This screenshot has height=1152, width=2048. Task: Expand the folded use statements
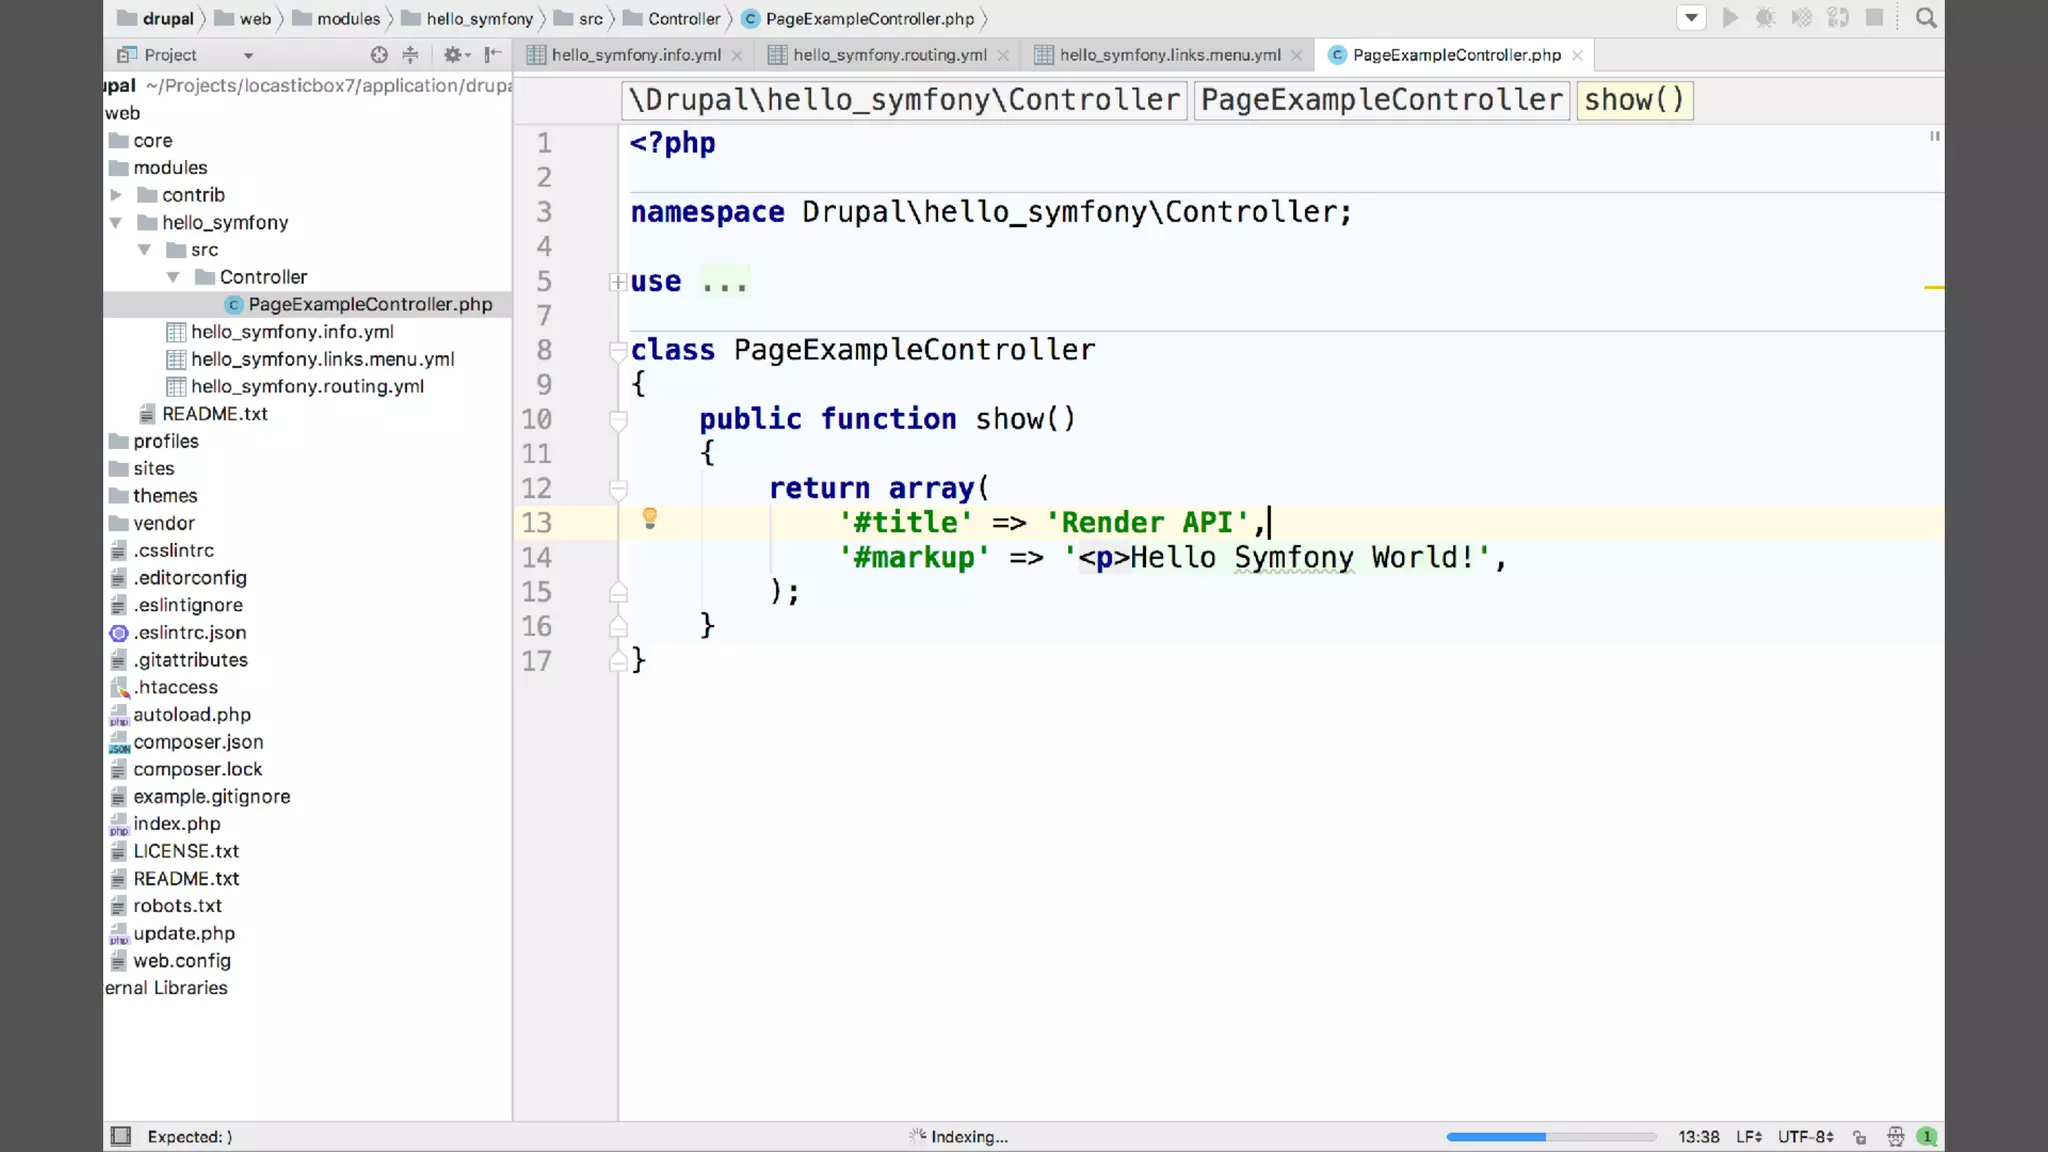click(x=618, y=283)
